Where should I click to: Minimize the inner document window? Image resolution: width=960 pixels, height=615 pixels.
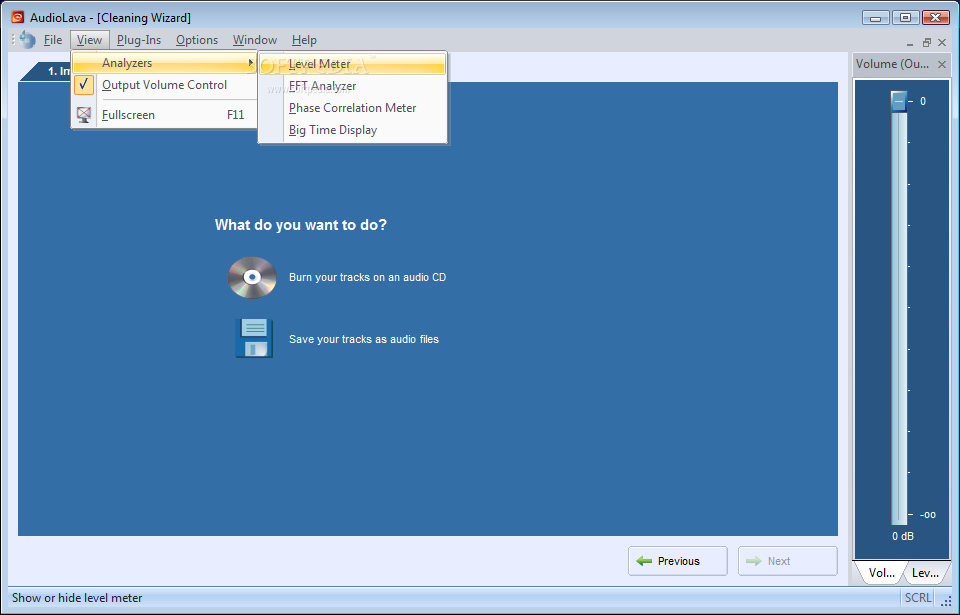point(910,43)
